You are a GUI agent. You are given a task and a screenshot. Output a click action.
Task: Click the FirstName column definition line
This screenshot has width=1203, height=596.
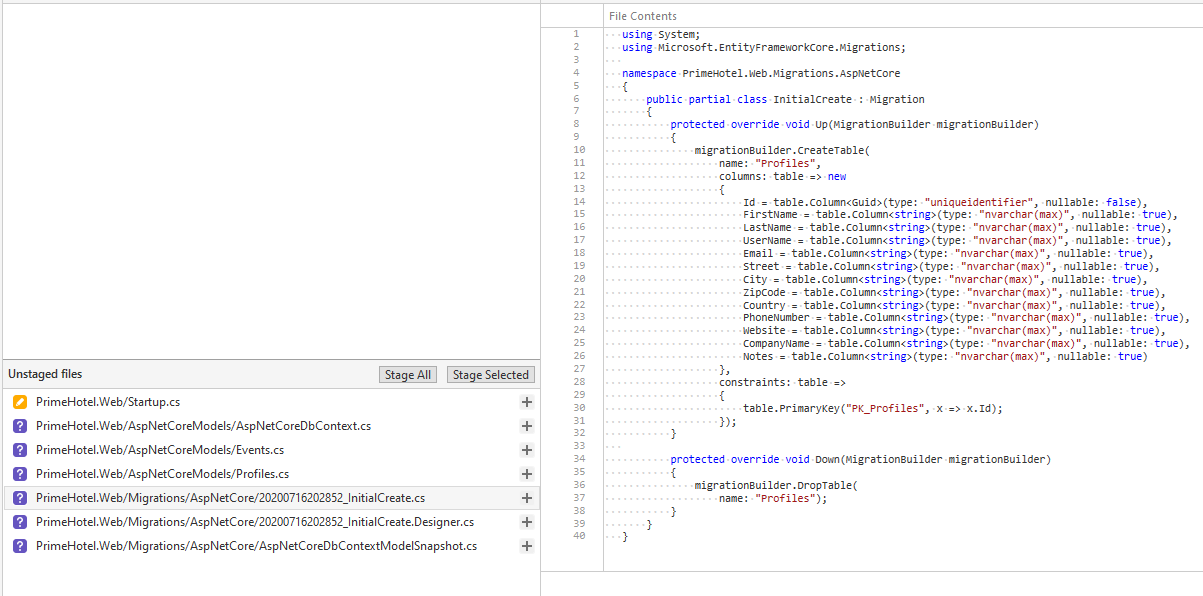click(x=962, y=215)
